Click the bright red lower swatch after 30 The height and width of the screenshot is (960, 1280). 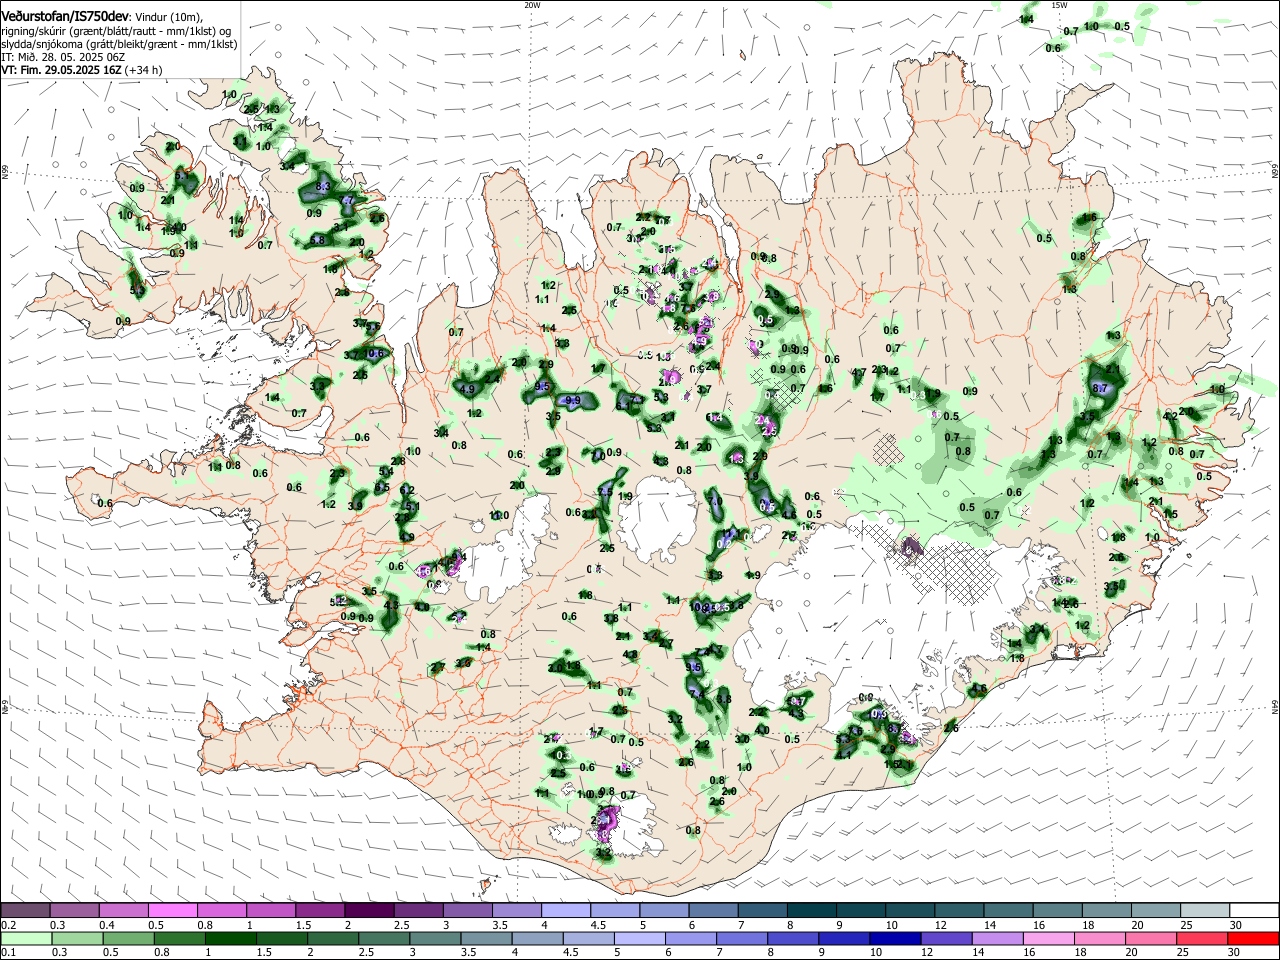(x=1254, y=939)
